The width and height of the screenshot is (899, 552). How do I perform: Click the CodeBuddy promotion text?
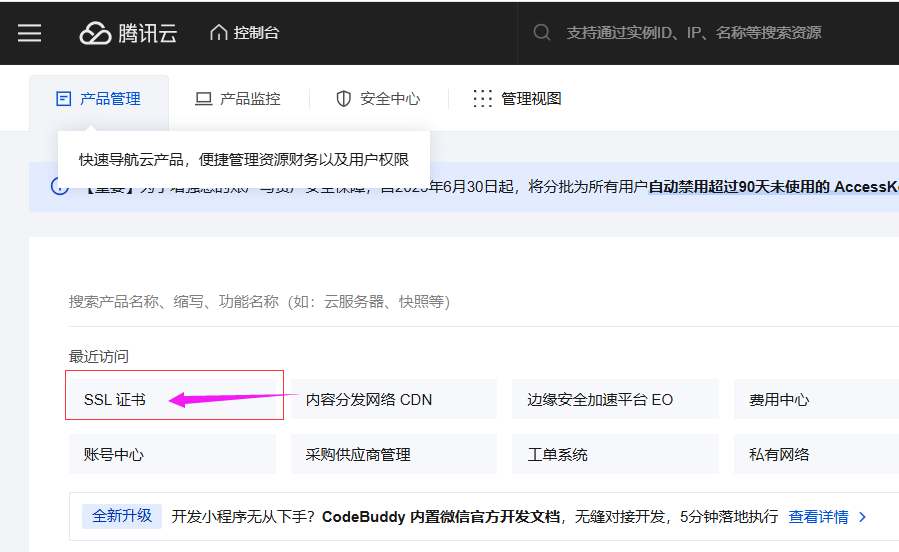[x=475, y=516]
